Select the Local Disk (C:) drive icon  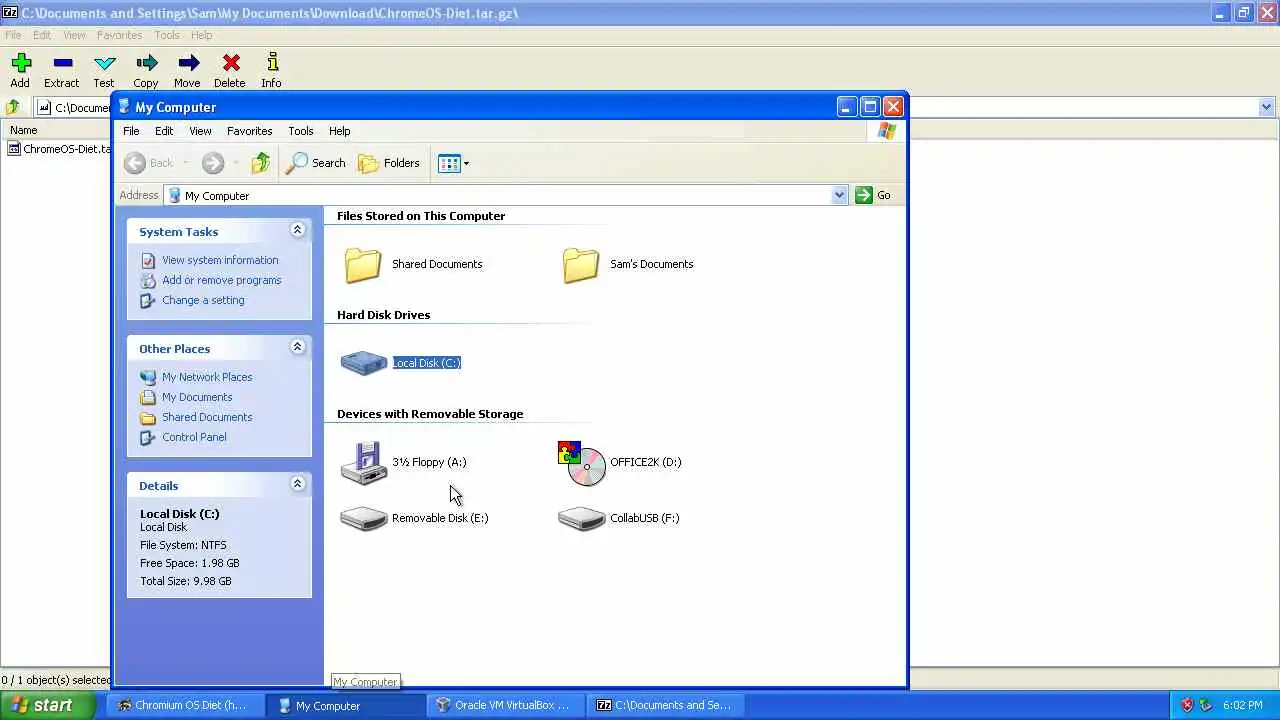[364, 362]
